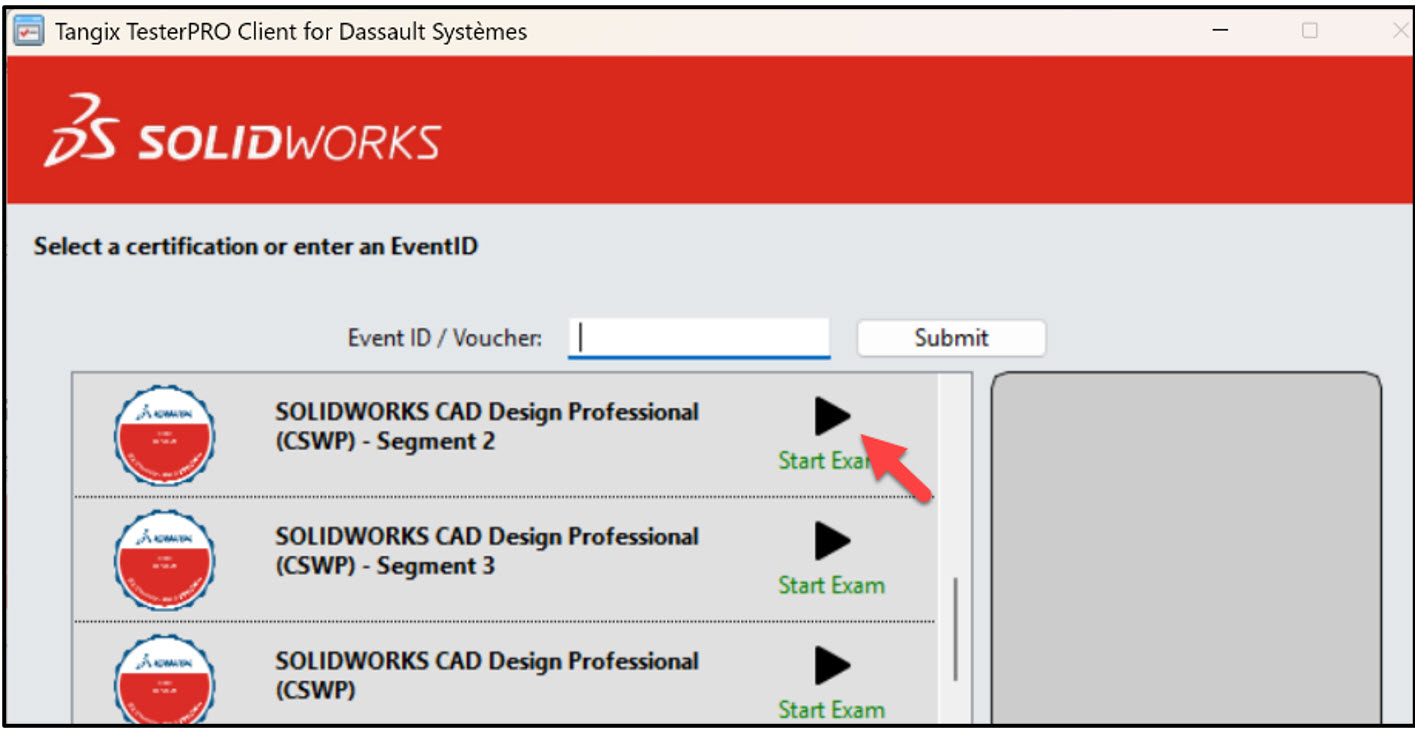Click the SOLIDWORKS logo in the red banner

click(242, 130)
